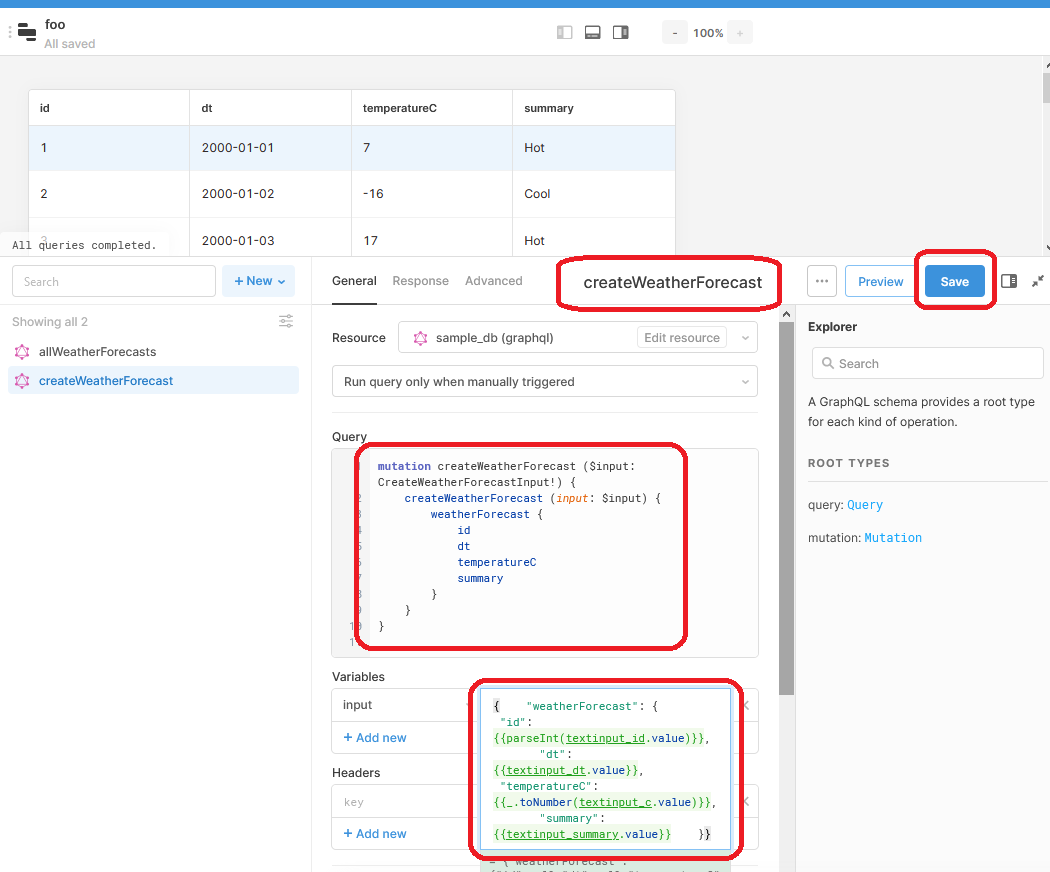Open the New query dropdown
Screen dimensions: 1050x872
point(259,281)
